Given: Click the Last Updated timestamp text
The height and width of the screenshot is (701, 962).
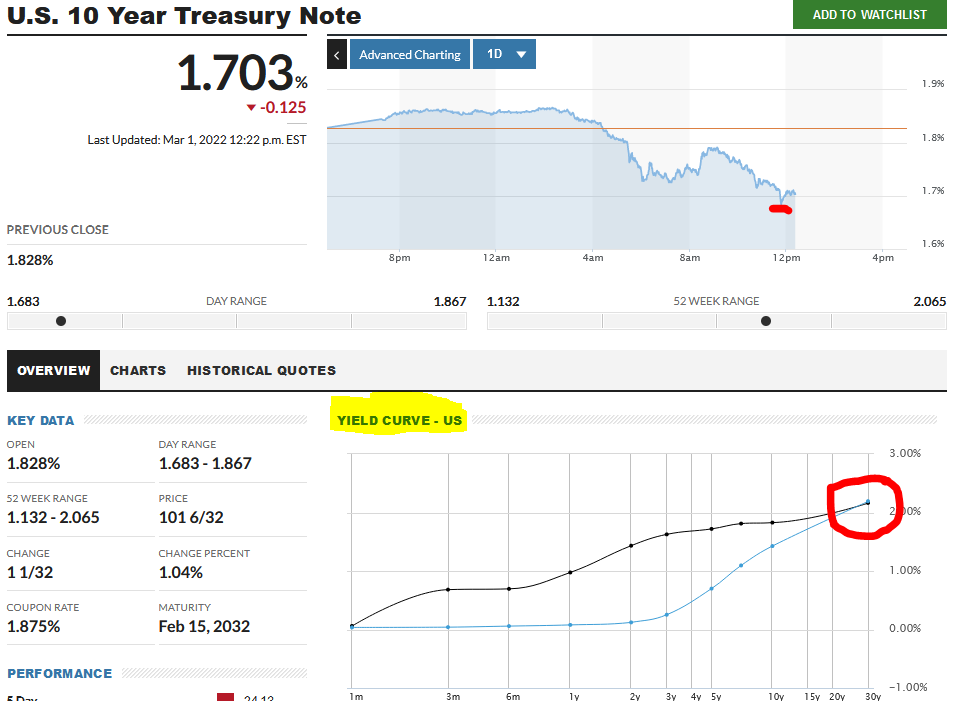Looking at the screenshot, I should 196,140.
